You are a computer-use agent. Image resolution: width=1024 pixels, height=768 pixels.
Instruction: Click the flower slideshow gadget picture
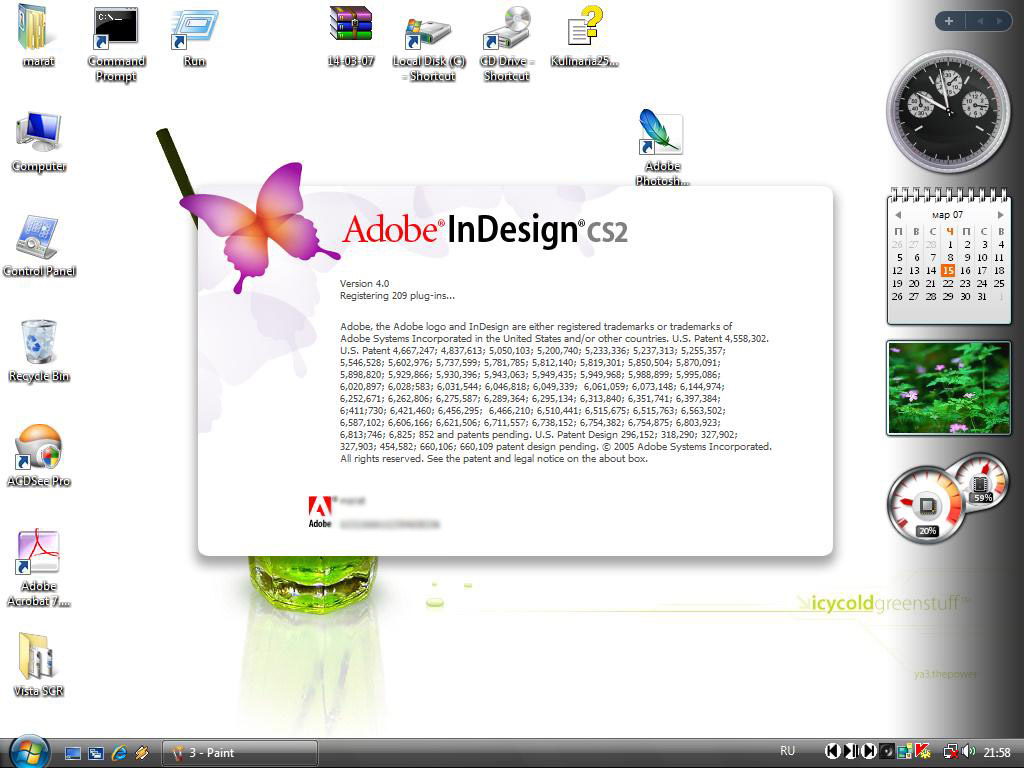[x=948, y=387]
